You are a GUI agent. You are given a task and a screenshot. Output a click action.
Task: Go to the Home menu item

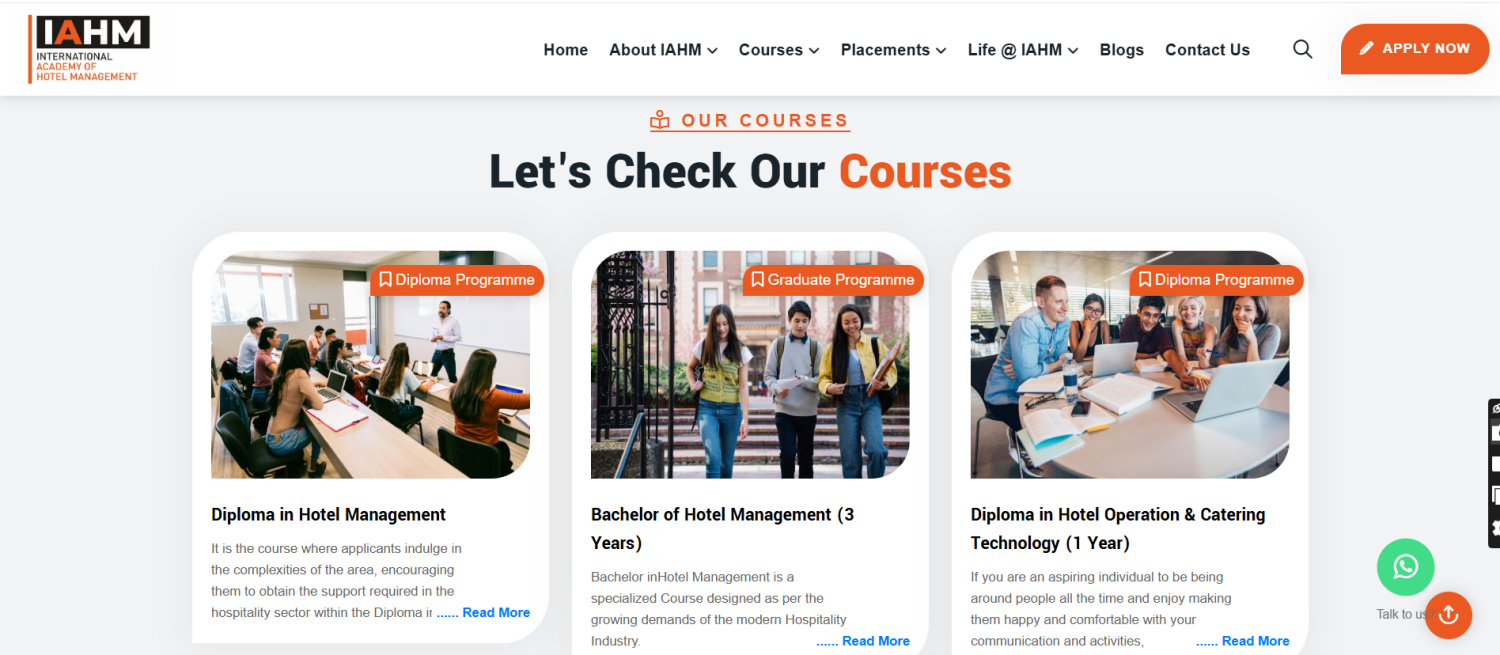pyautogui.click(x=566, y=50)
